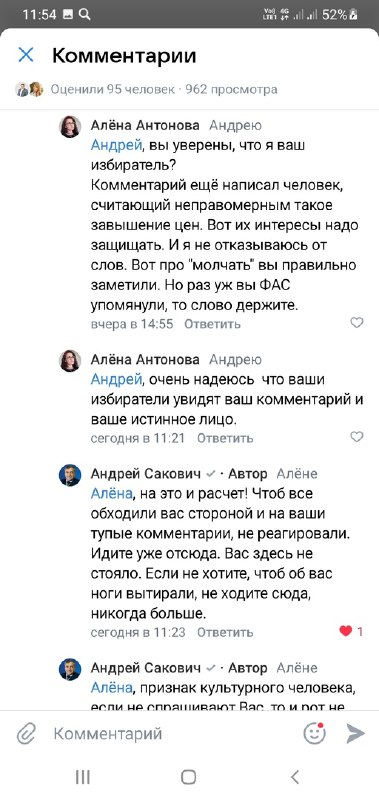The width and height of the screenshot is (379, 800).
Task: Tap Android recent apps button
Action: [83, 777]
